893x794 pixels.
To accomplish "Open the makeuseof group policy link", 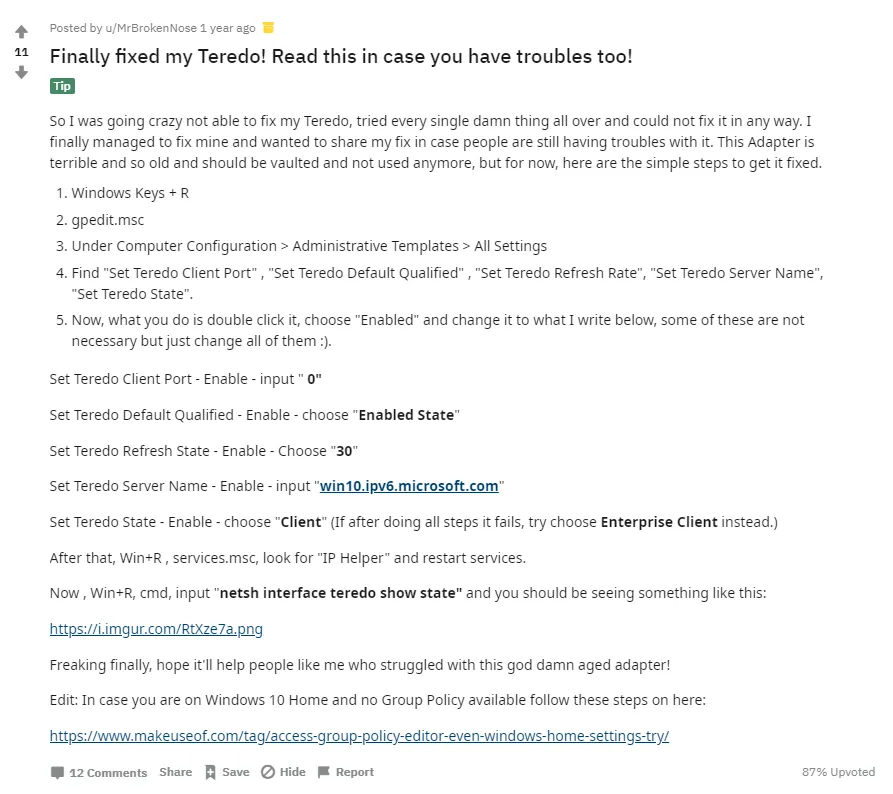I will [359, 736].
